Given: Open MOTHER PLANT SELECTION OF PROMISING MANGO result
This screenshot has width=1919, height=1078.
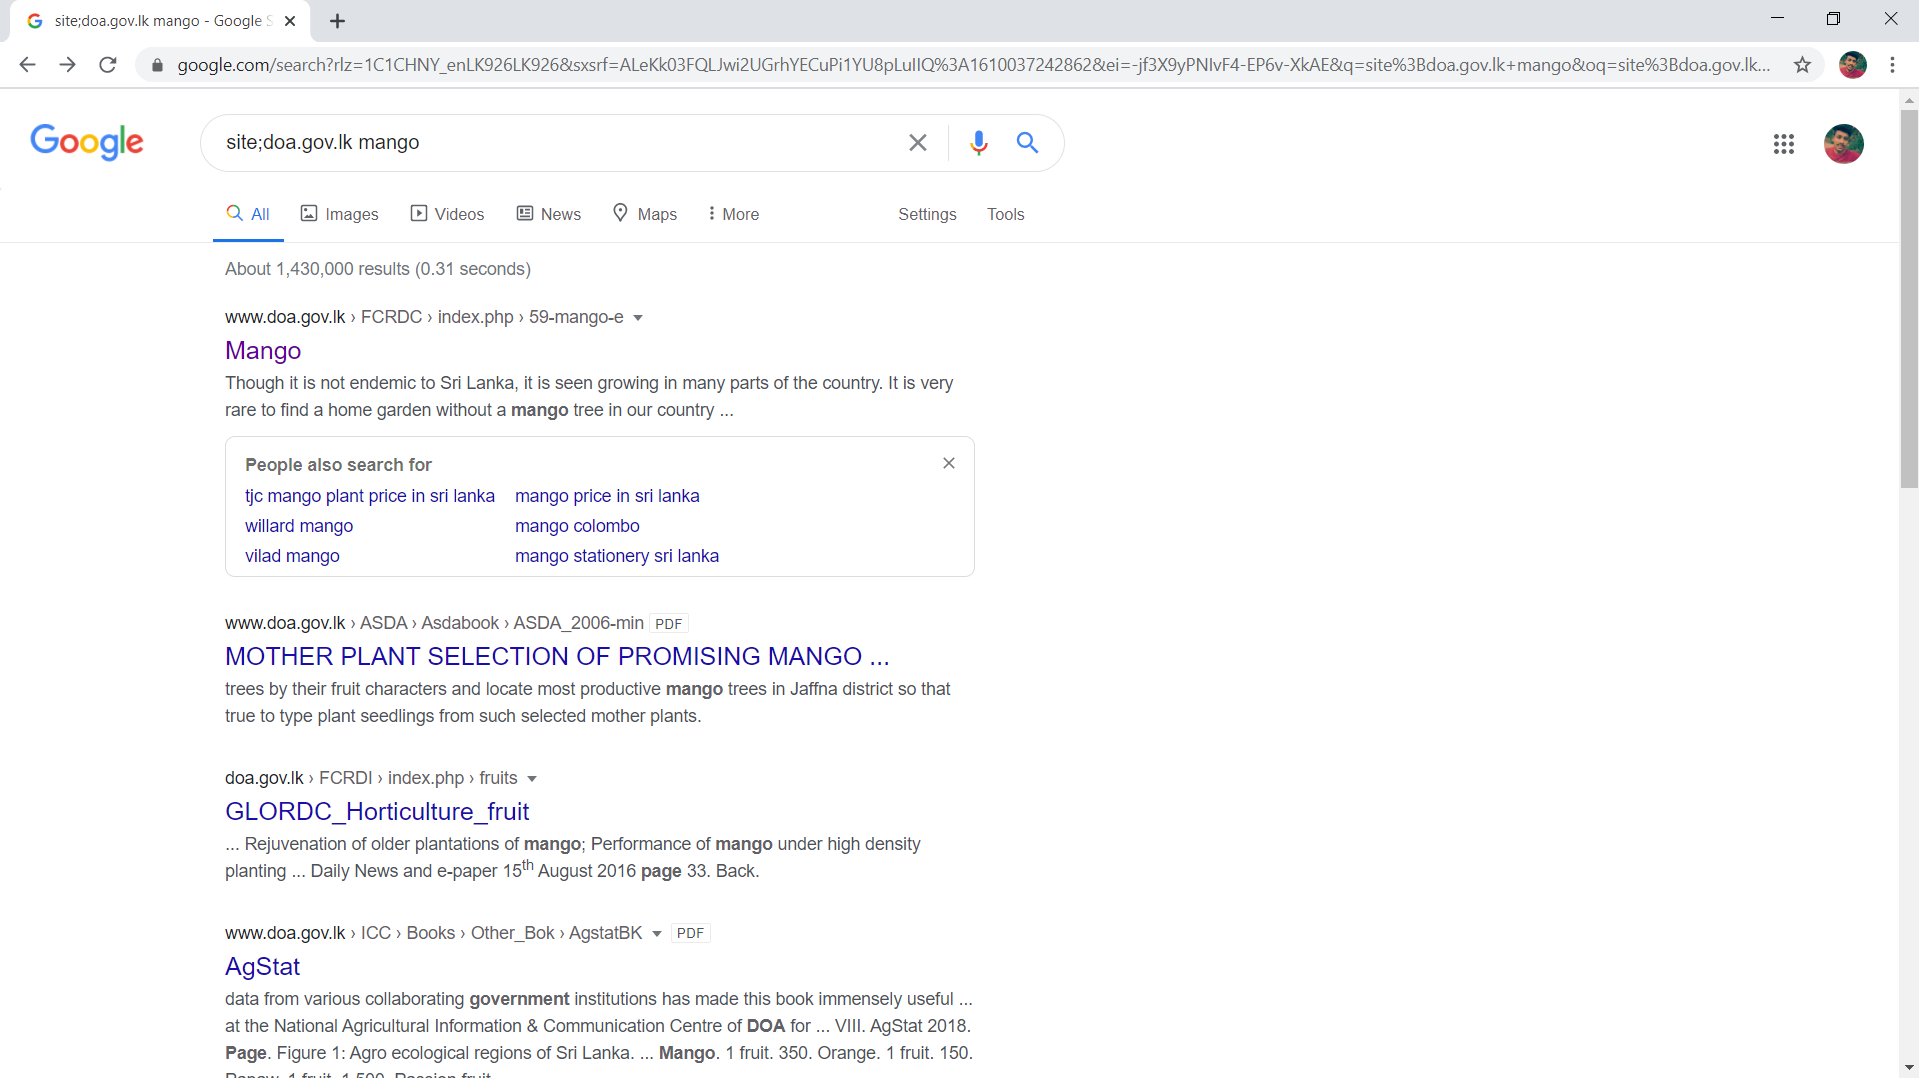Looking at the screenshot, I should [x=557, y=656].
